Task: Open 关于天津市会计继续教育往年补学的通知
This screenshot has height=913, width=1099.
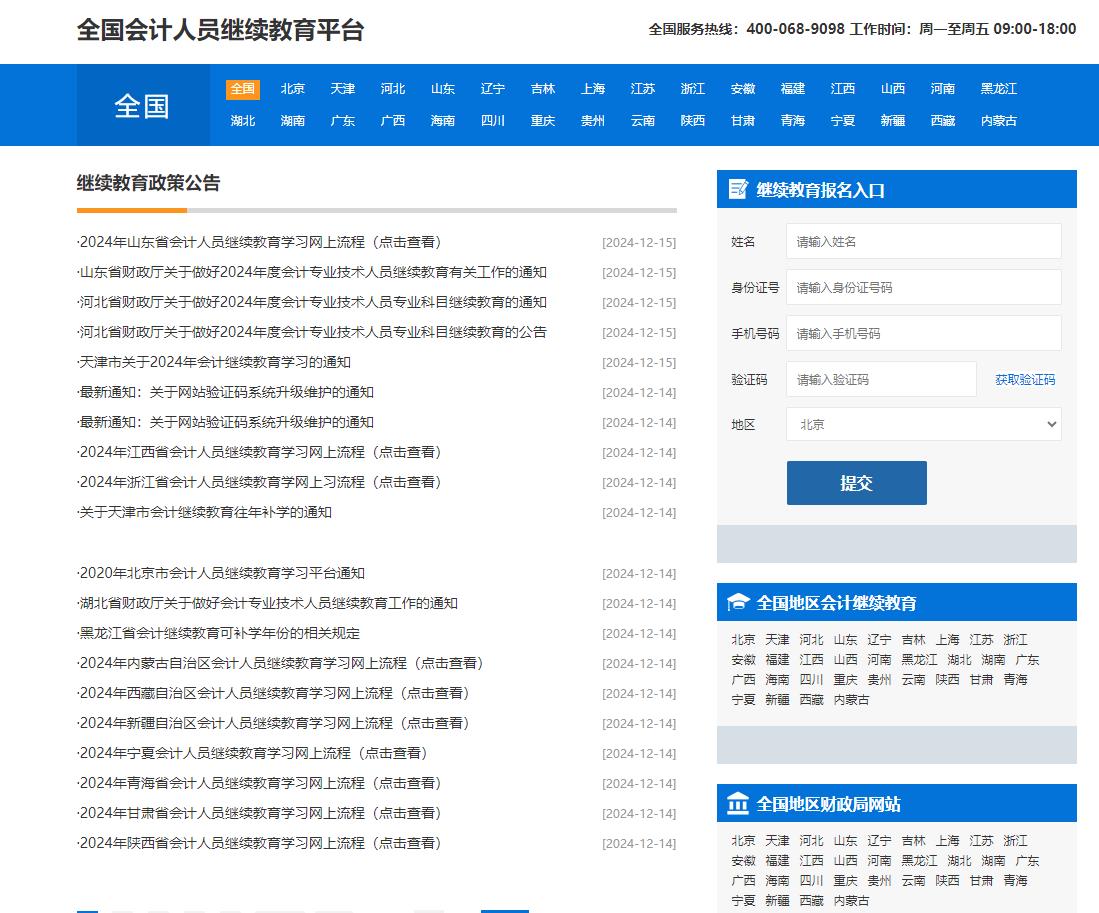Action: tap(204, 512)
